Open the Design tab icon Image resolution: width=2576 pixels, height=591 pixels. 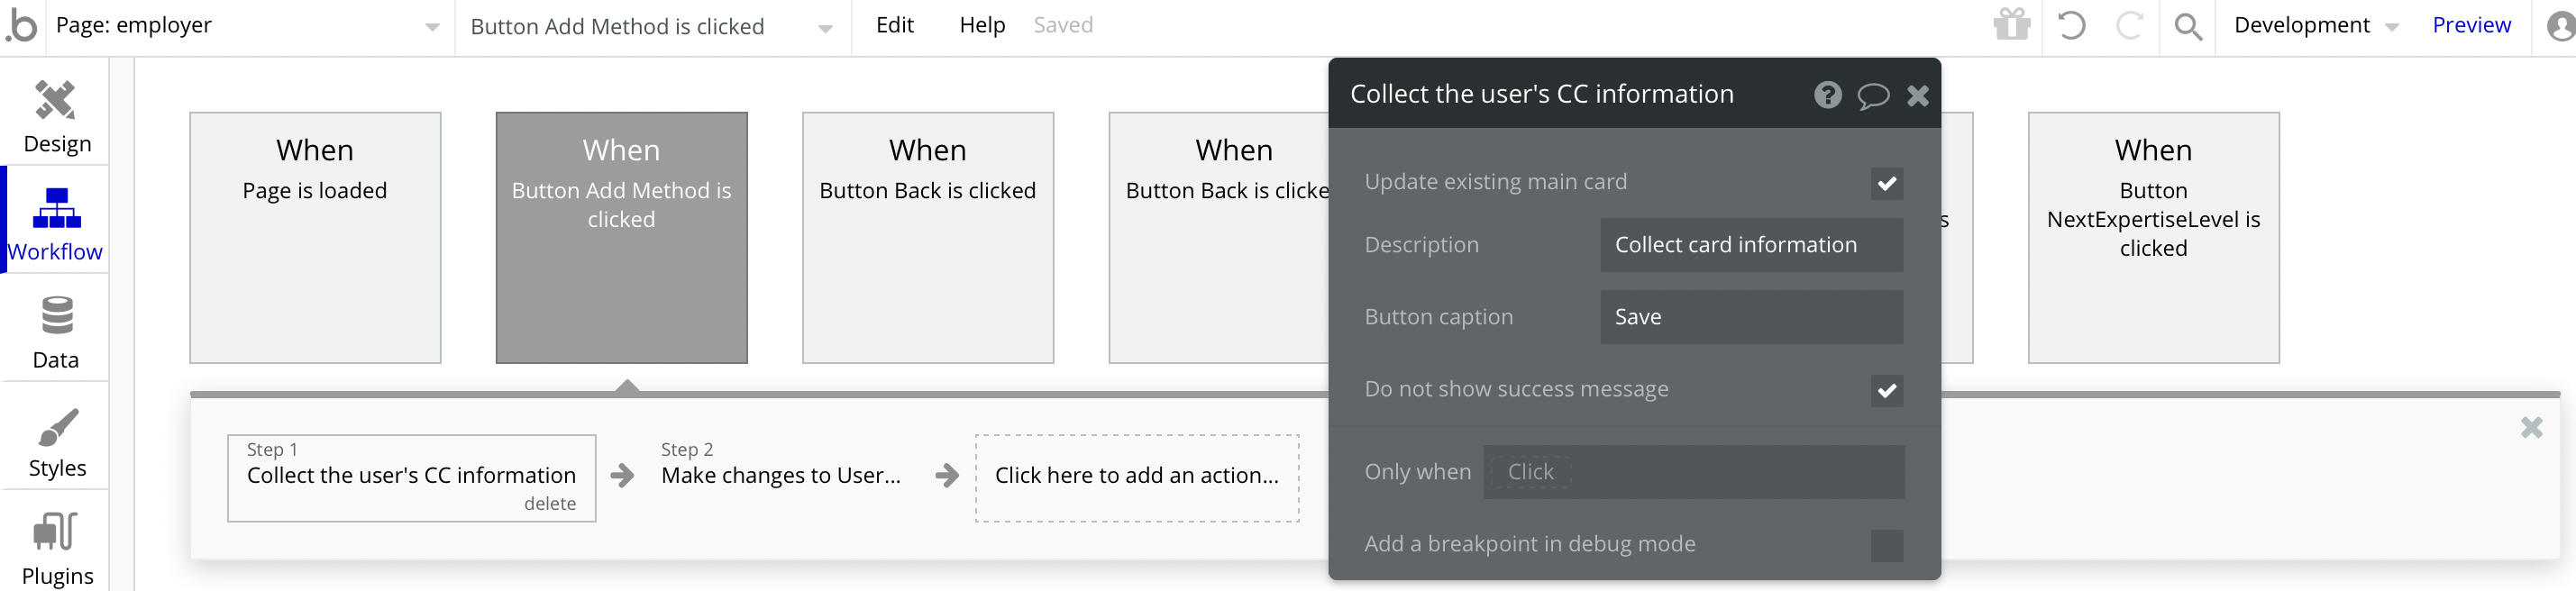click(56, 101)
